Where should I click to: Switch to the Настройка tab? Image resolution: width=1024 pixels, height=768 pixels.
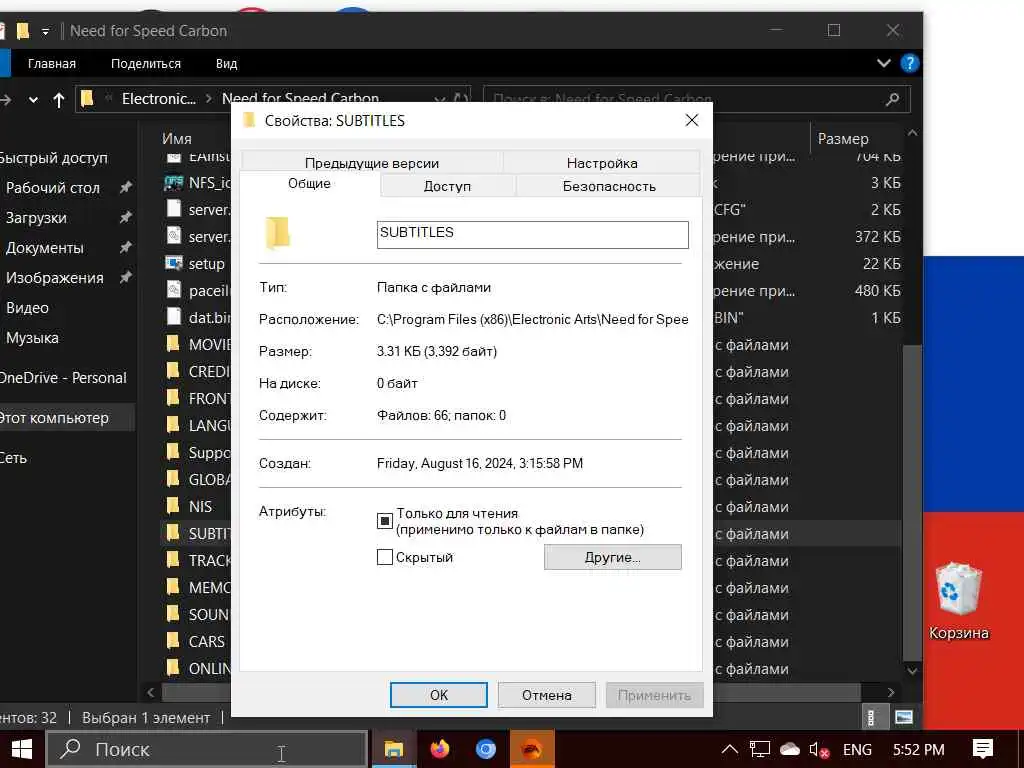pos(601,163)
